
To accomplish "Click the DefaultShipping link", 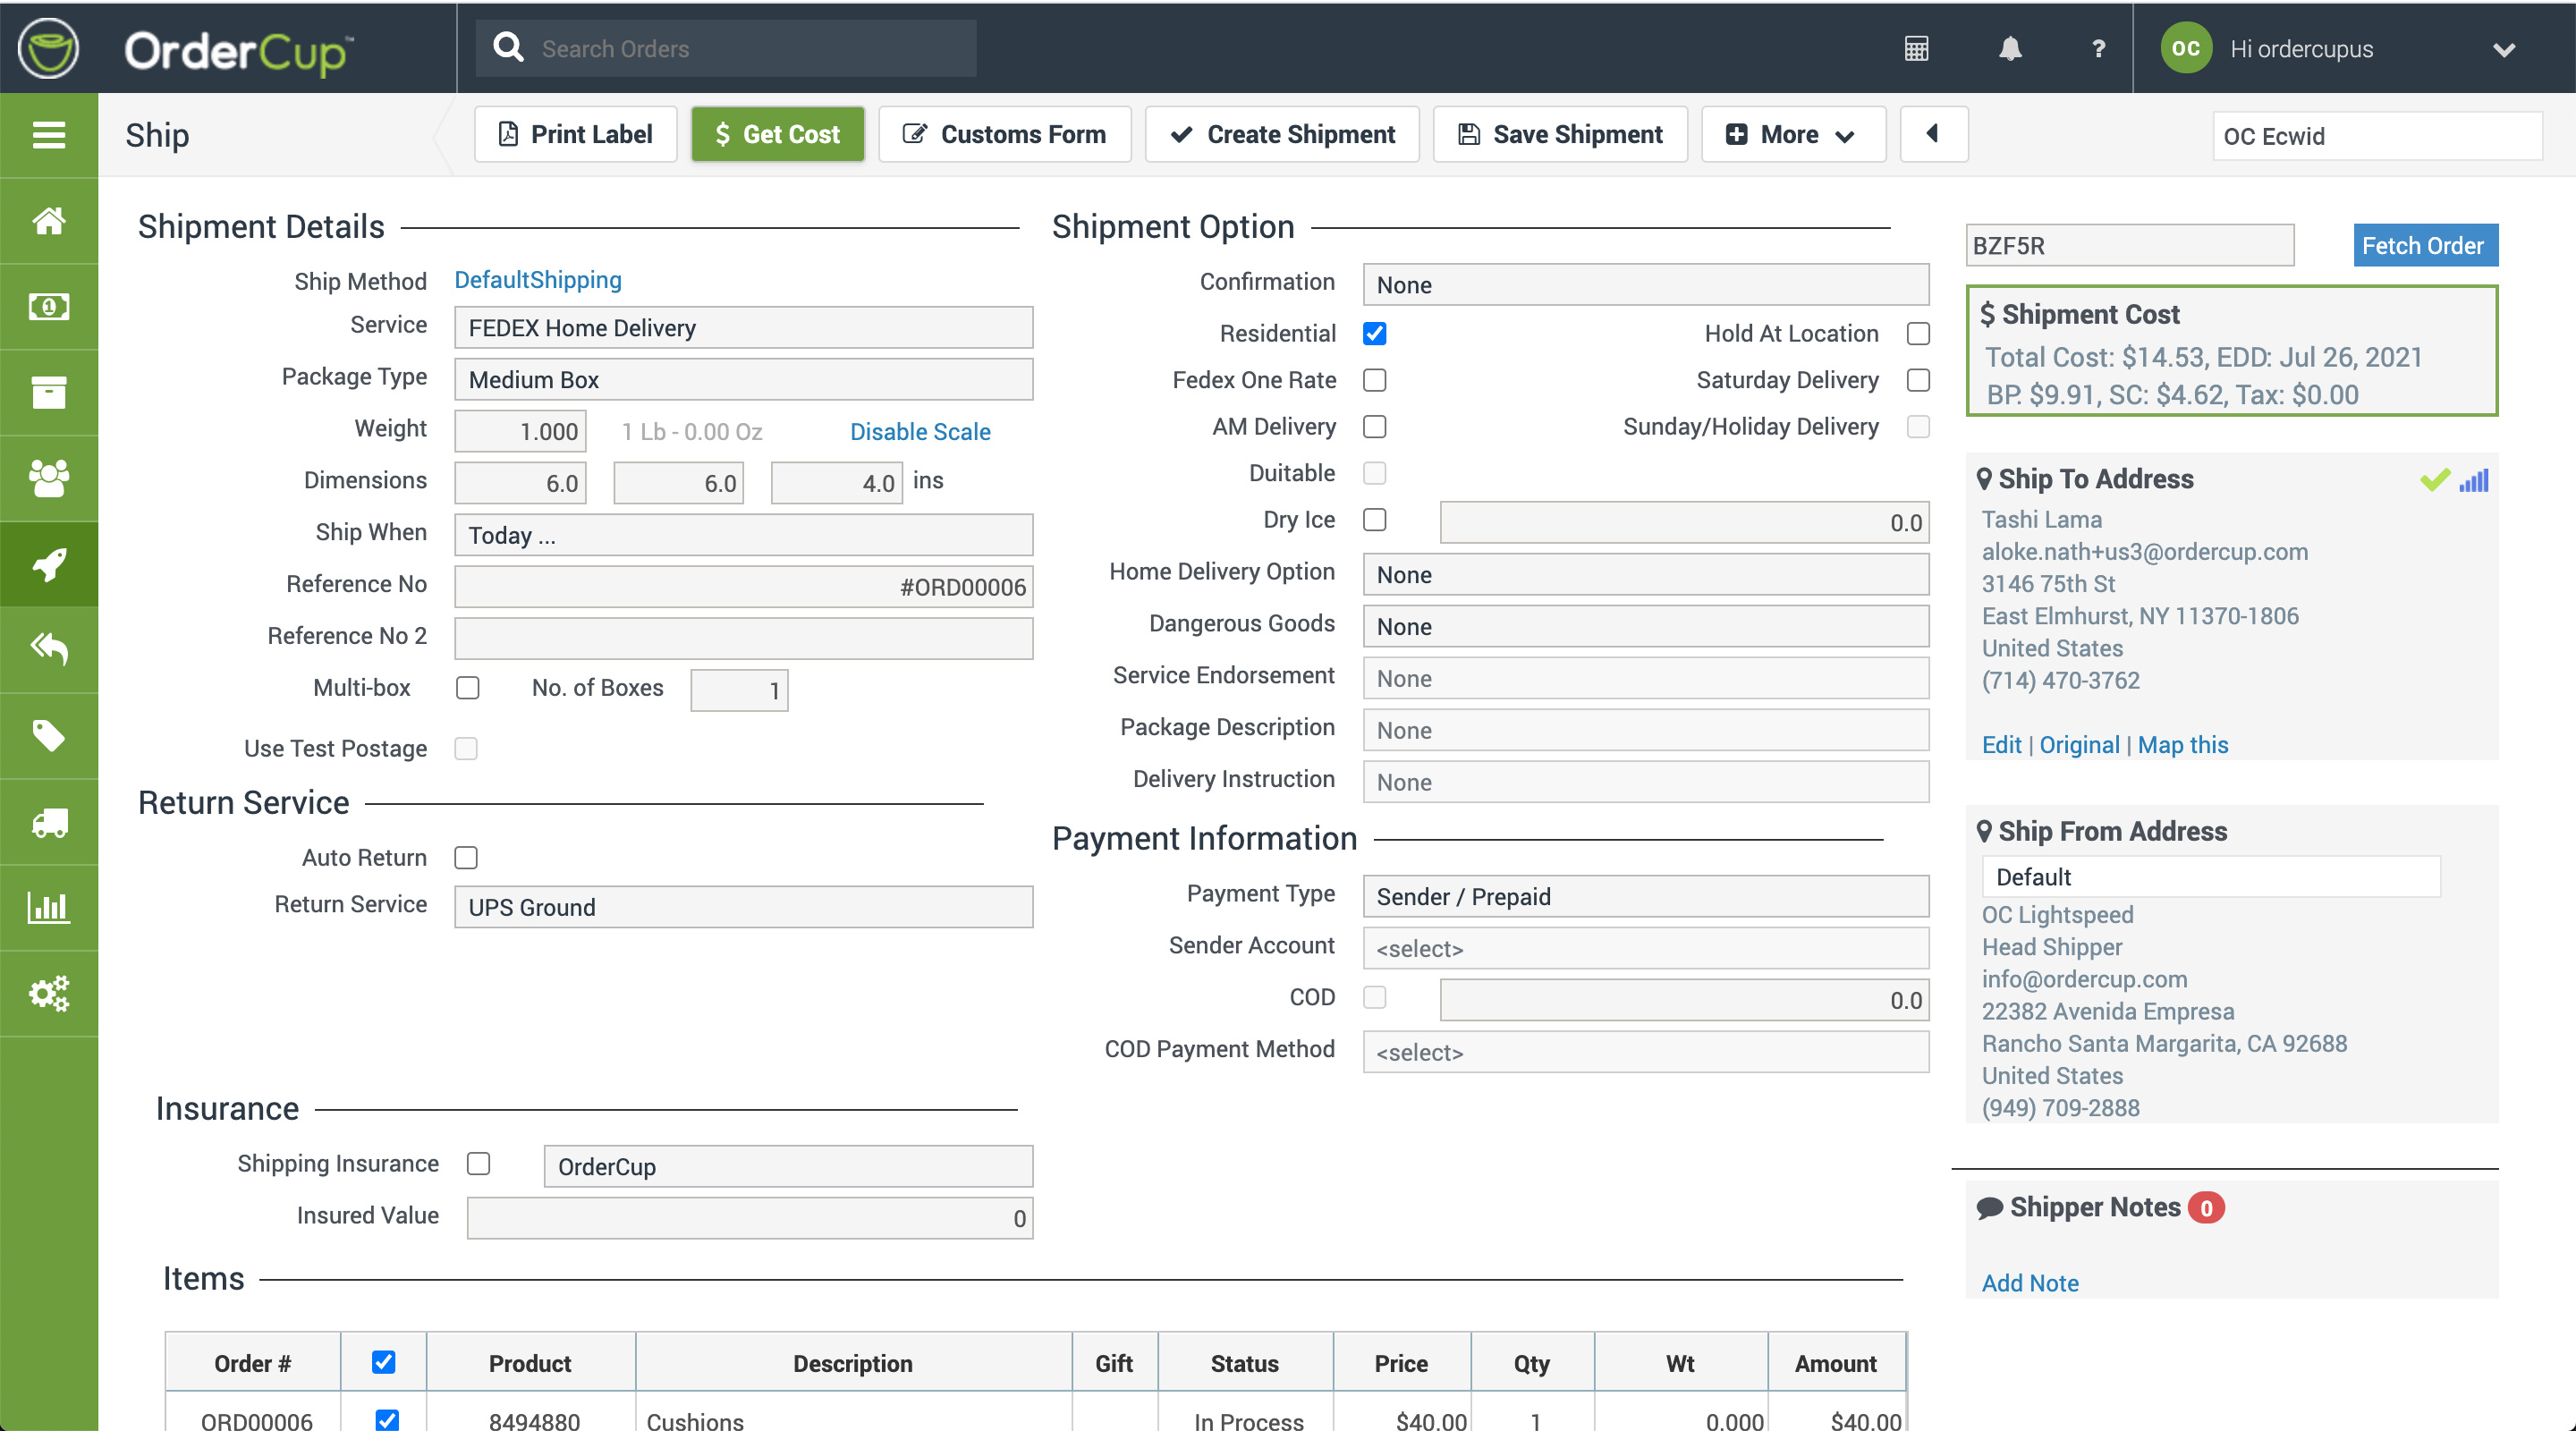I will tap(538, 280).
